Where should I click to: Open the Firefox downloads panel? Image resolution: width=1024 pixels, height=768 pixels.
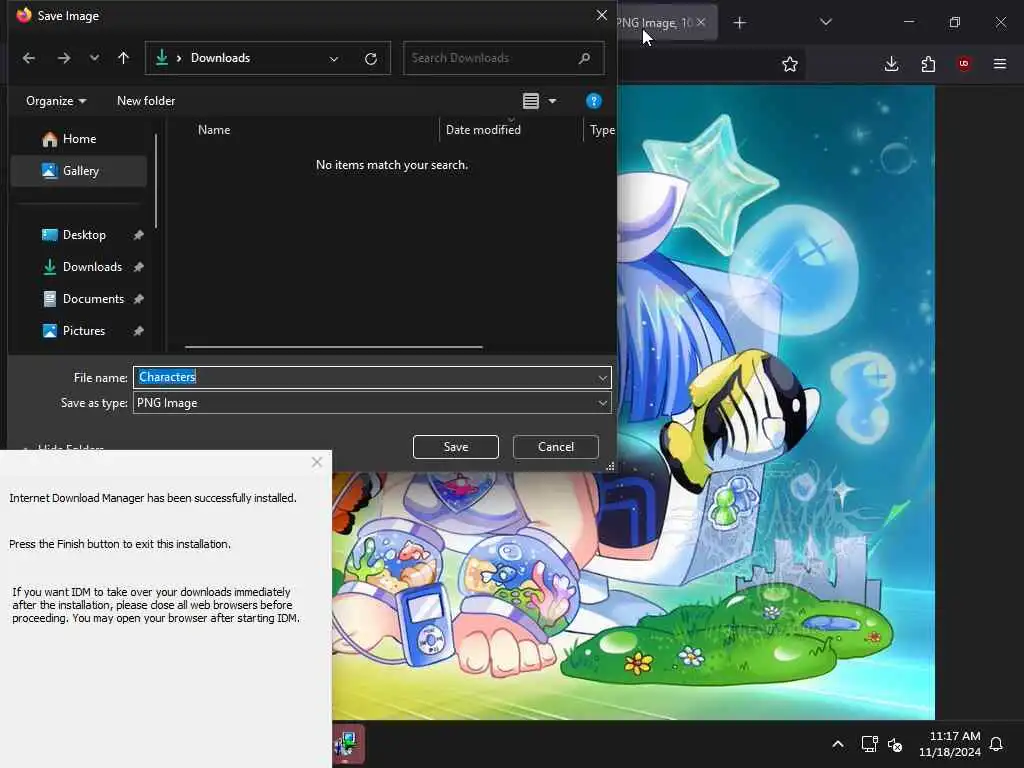point(891,64)
